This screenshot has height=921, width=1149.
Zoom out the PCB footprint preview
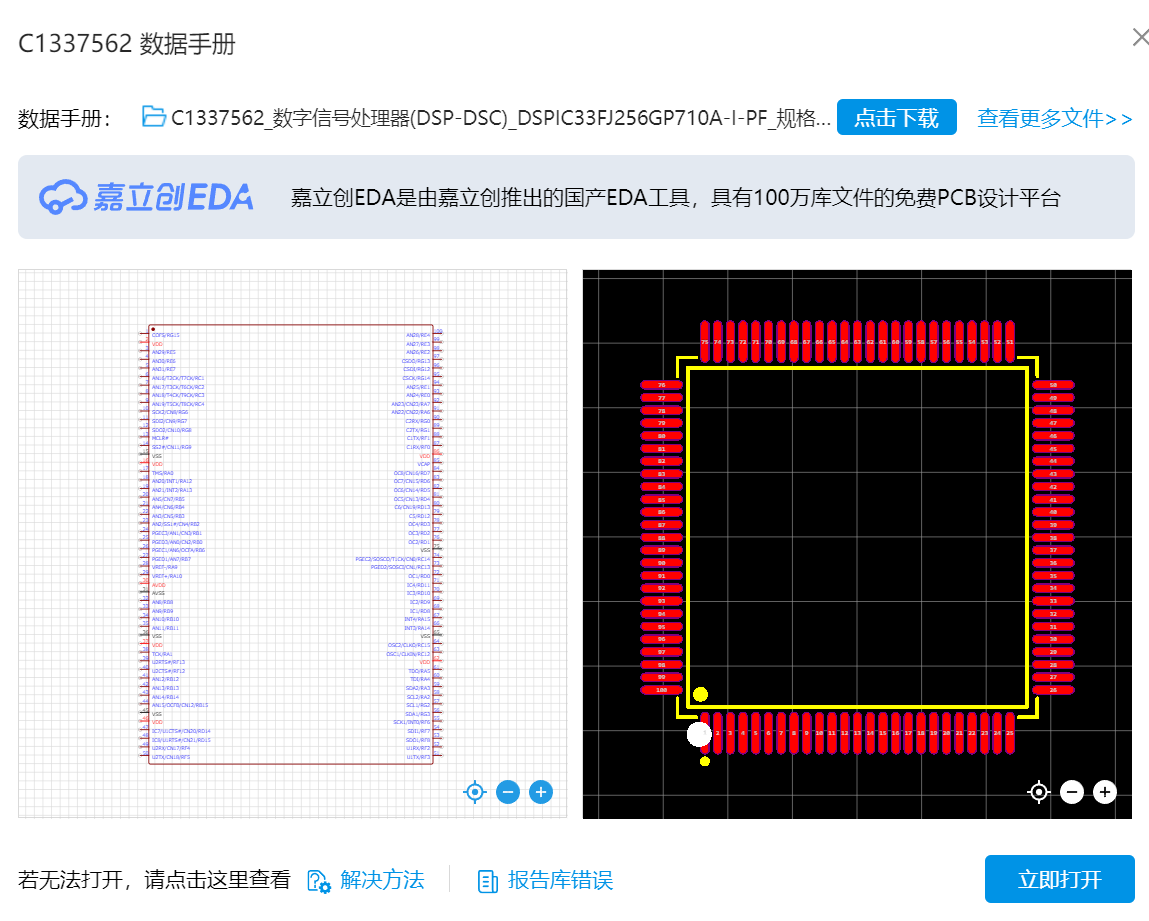pyautogui.click(x=1071, y=792)
